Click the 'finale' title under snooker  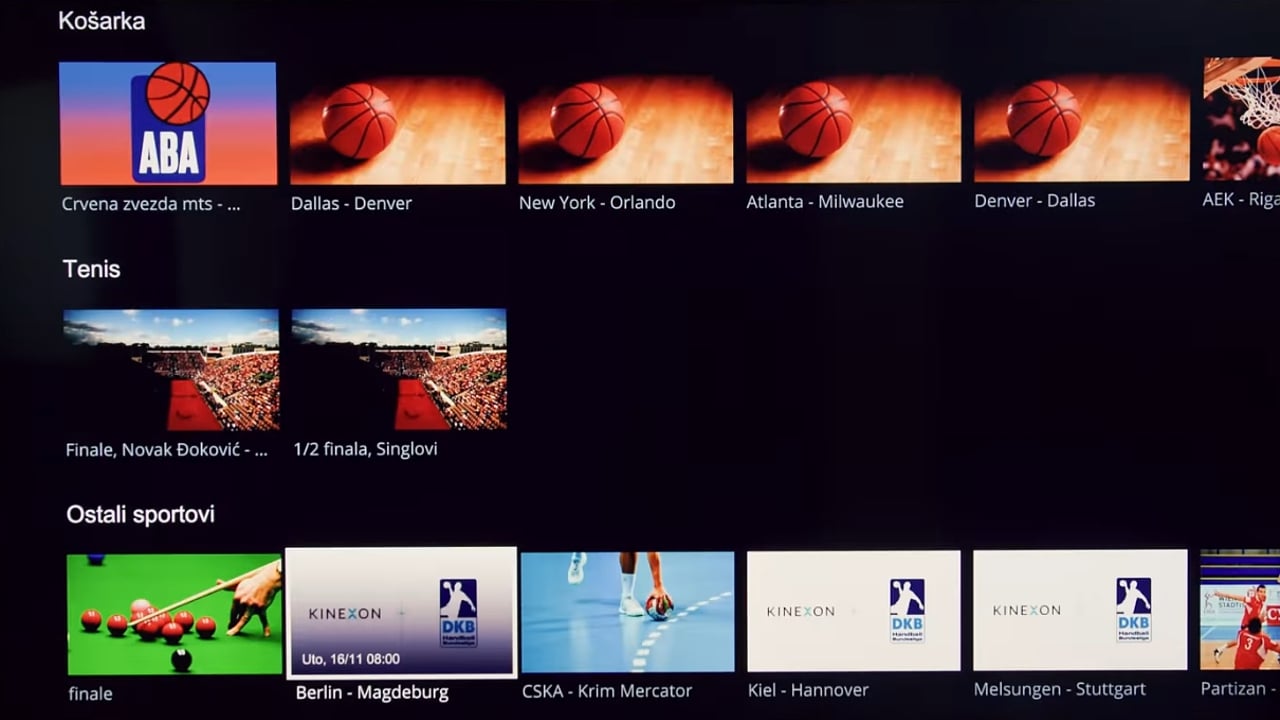pos(90,693)
